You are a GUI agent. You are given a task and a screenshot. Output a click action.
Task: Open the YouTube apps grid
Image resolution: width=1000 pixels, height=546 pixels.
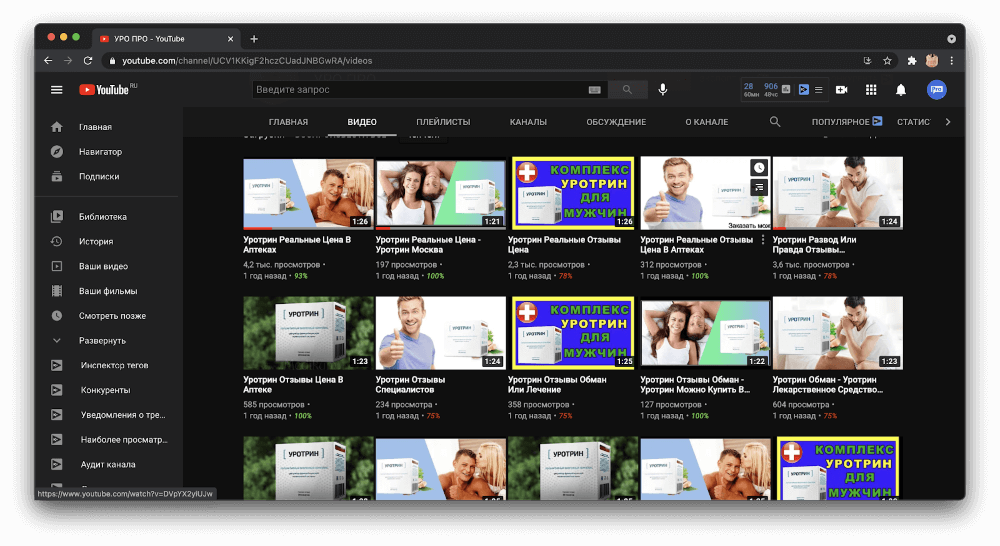pos(871,90)
